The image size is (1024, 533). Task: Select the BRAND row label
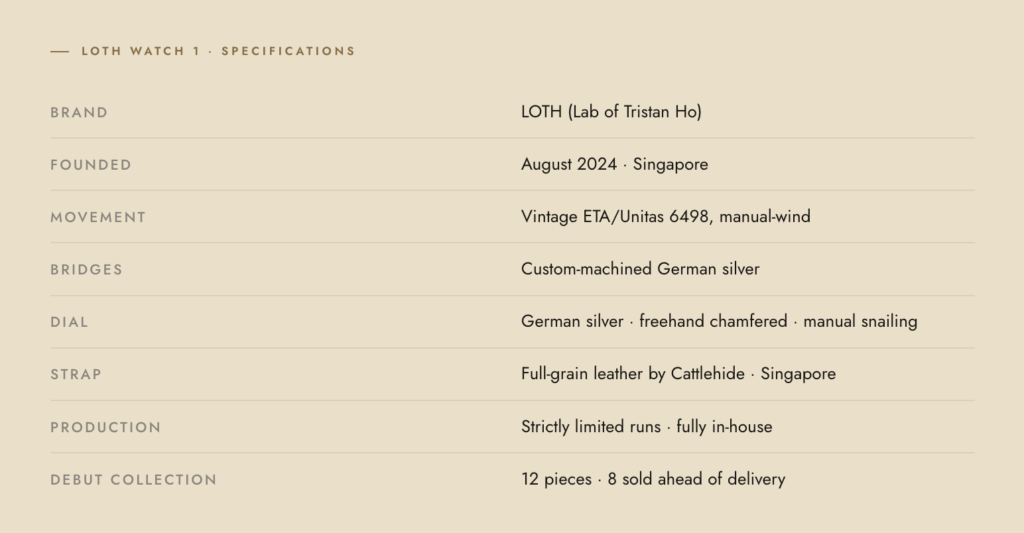click(79, 113)
